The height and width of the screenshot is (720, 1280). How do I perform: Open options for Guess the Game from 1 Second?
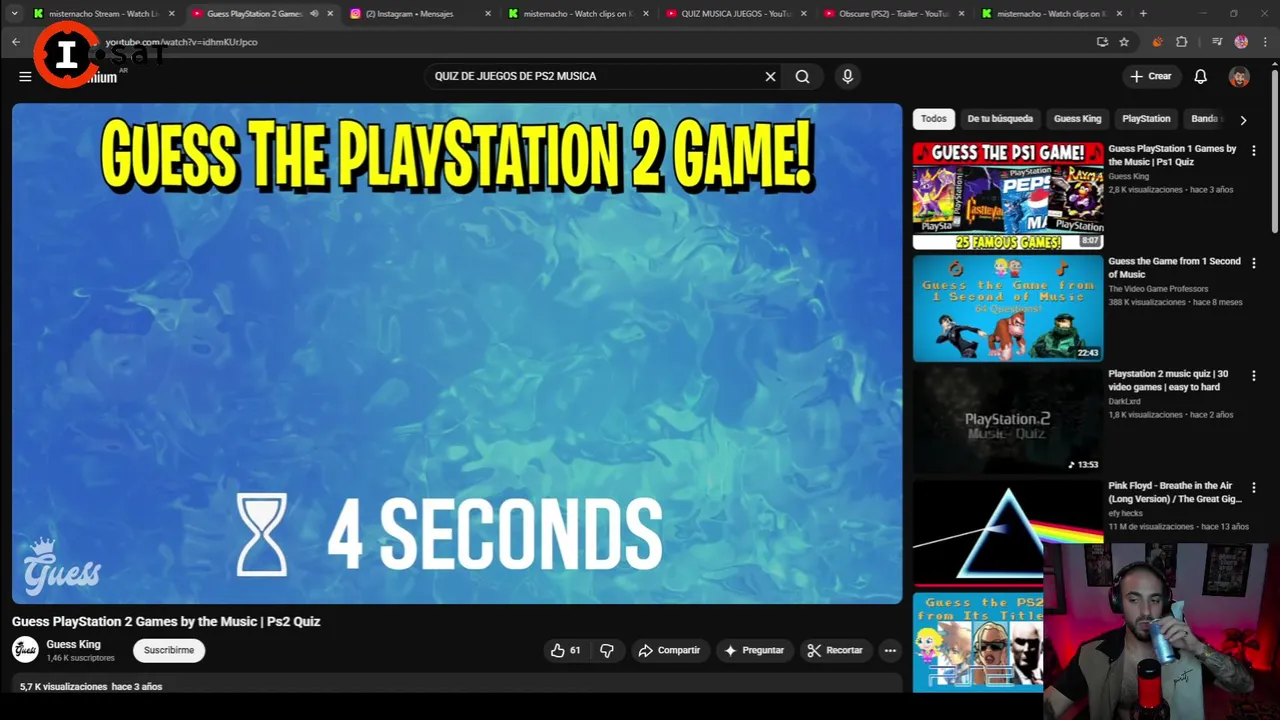1254,263
